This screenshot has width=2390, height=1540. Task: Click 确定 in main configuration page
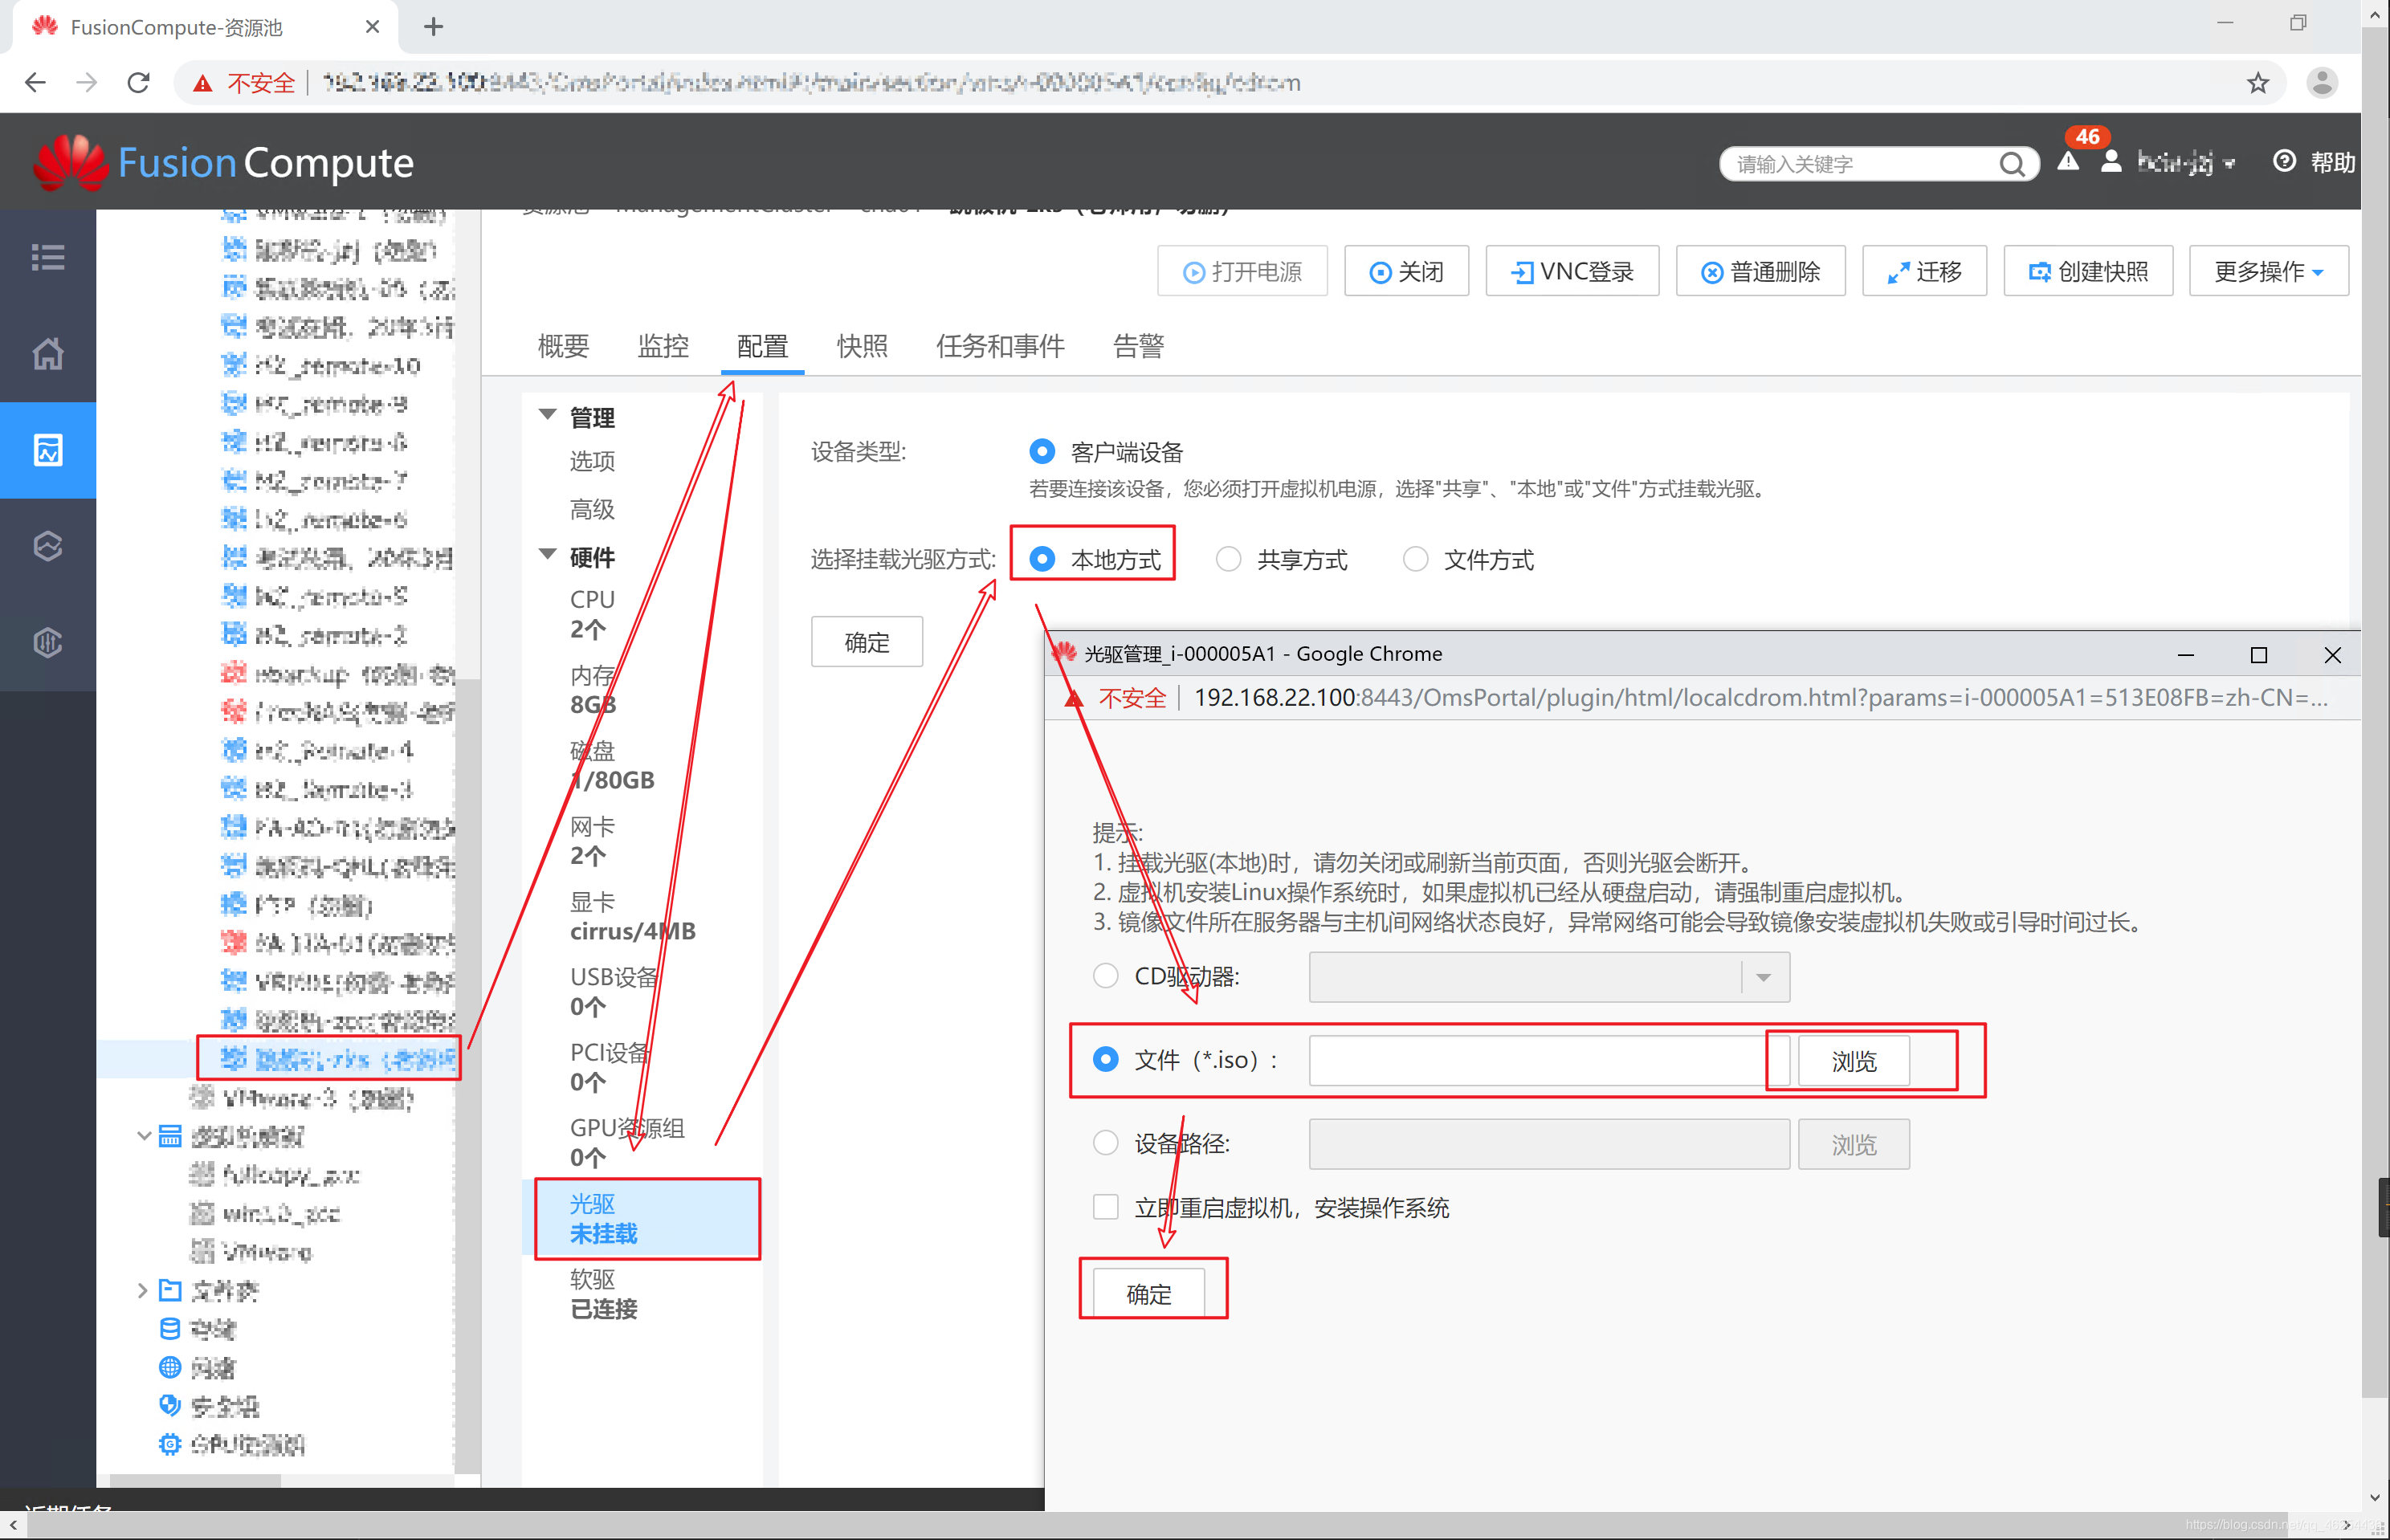[866, 642]
